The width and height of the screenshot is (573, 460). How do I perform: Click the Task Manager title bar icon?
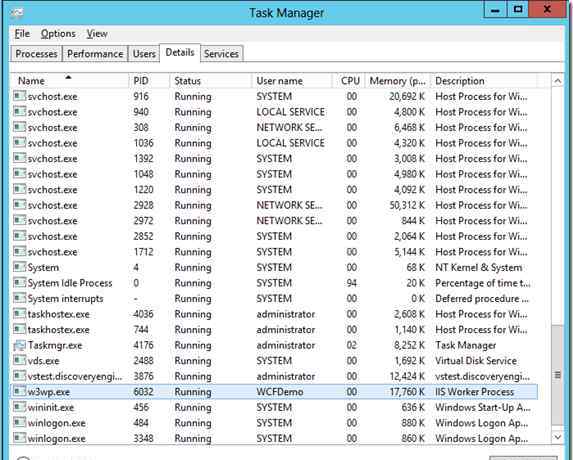click(16, 13)
